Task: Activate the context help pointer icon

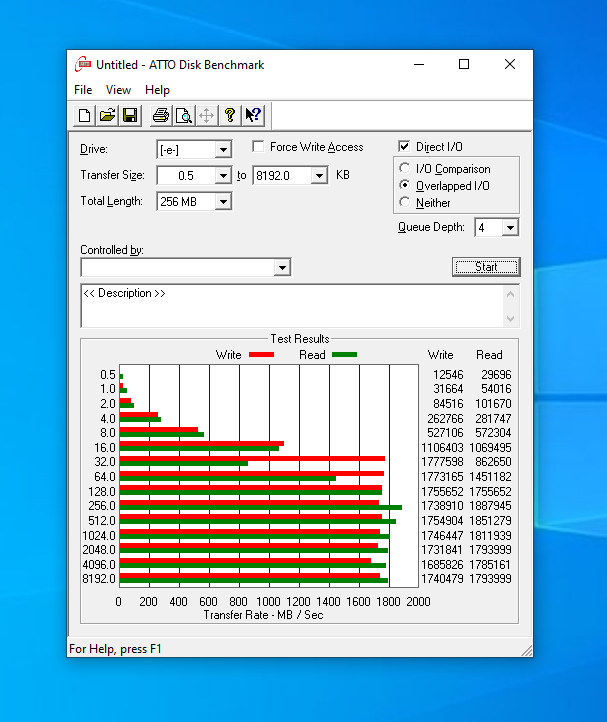Action: [253, 116]
